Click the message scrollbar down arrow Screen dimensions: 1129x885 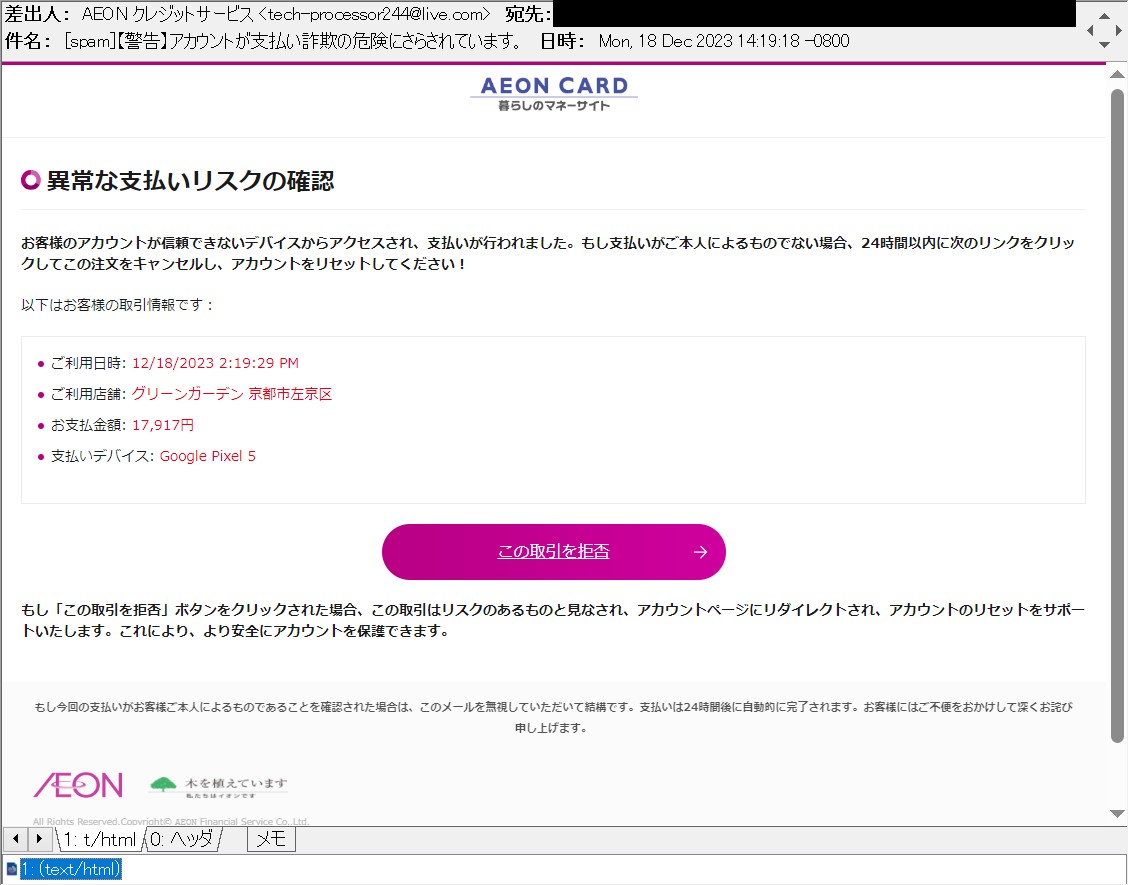1117,814
